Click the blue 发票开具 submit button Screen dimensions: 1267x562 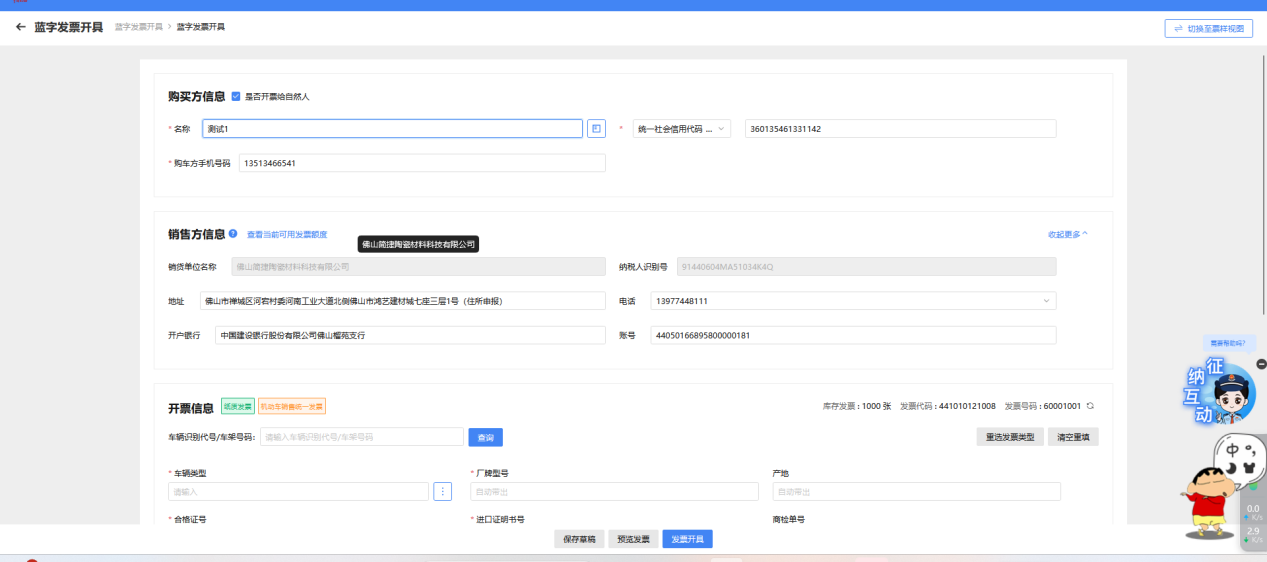pyautogui.click(x=687, y=539)
